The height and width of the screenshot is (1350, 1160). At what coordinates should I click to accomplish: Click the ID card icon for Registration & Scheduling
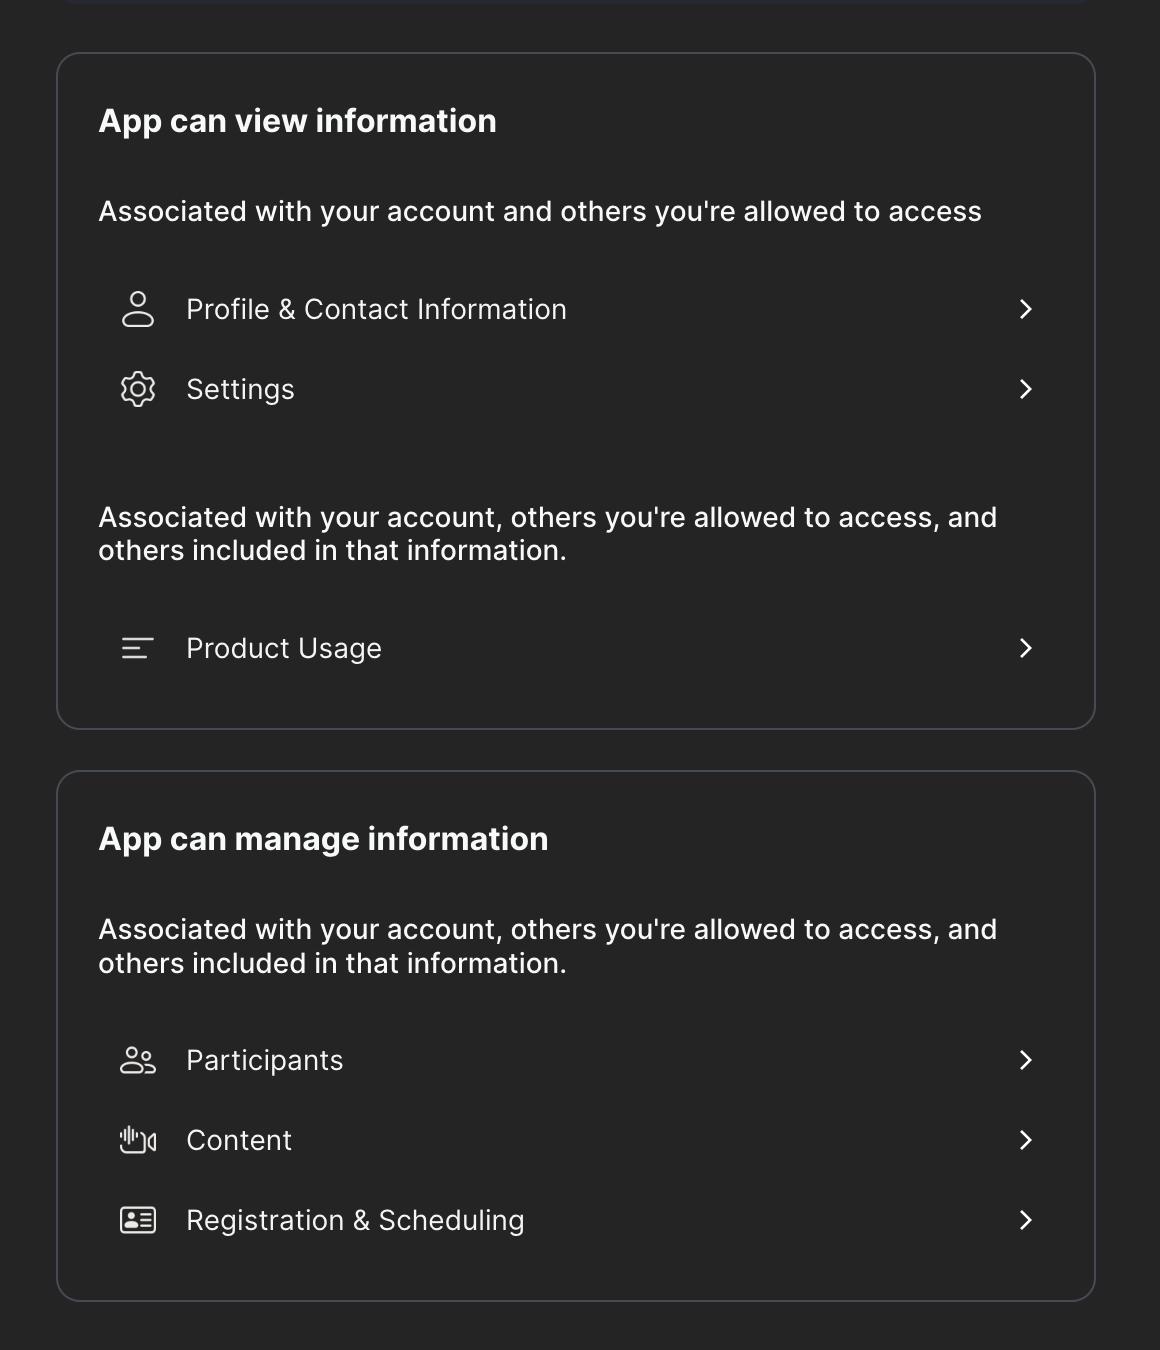click(138, 1220)
